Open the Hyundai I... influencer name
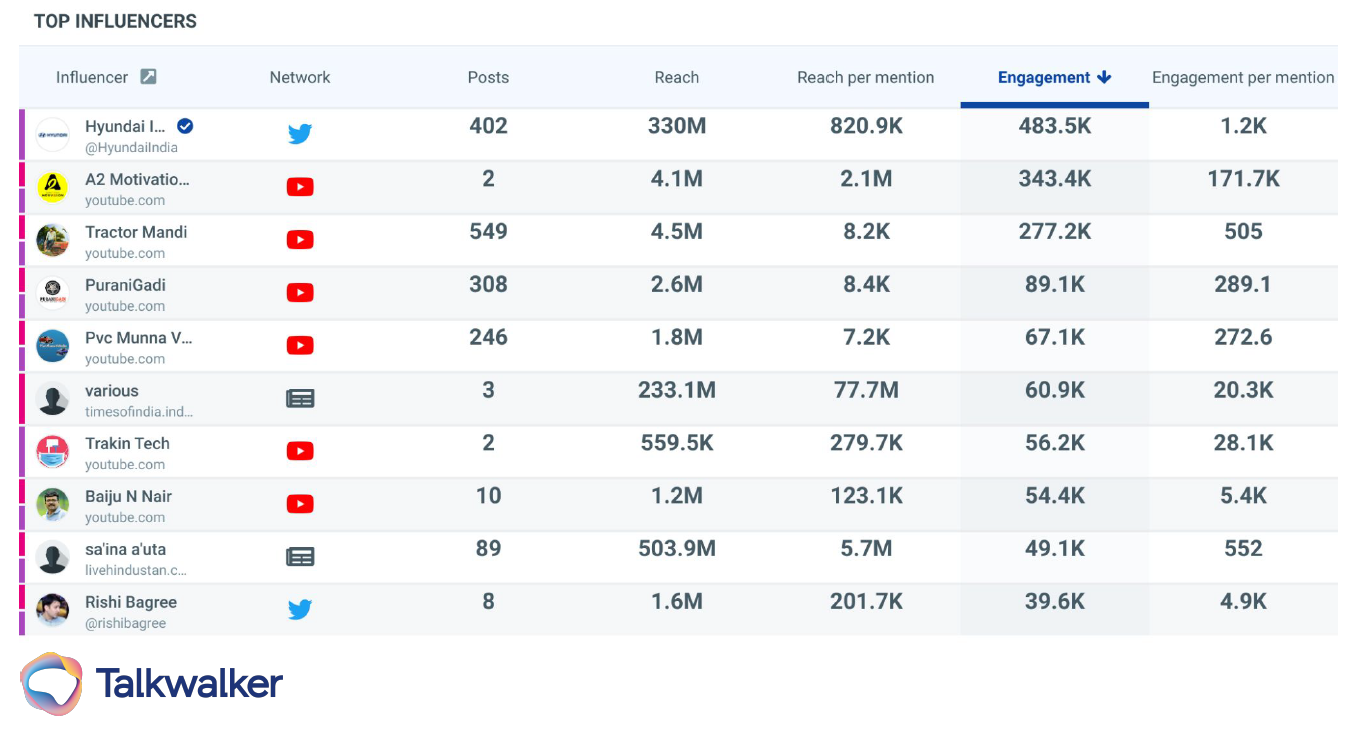1367x730 pixels. pyautogui.click(x=125, y=126)
